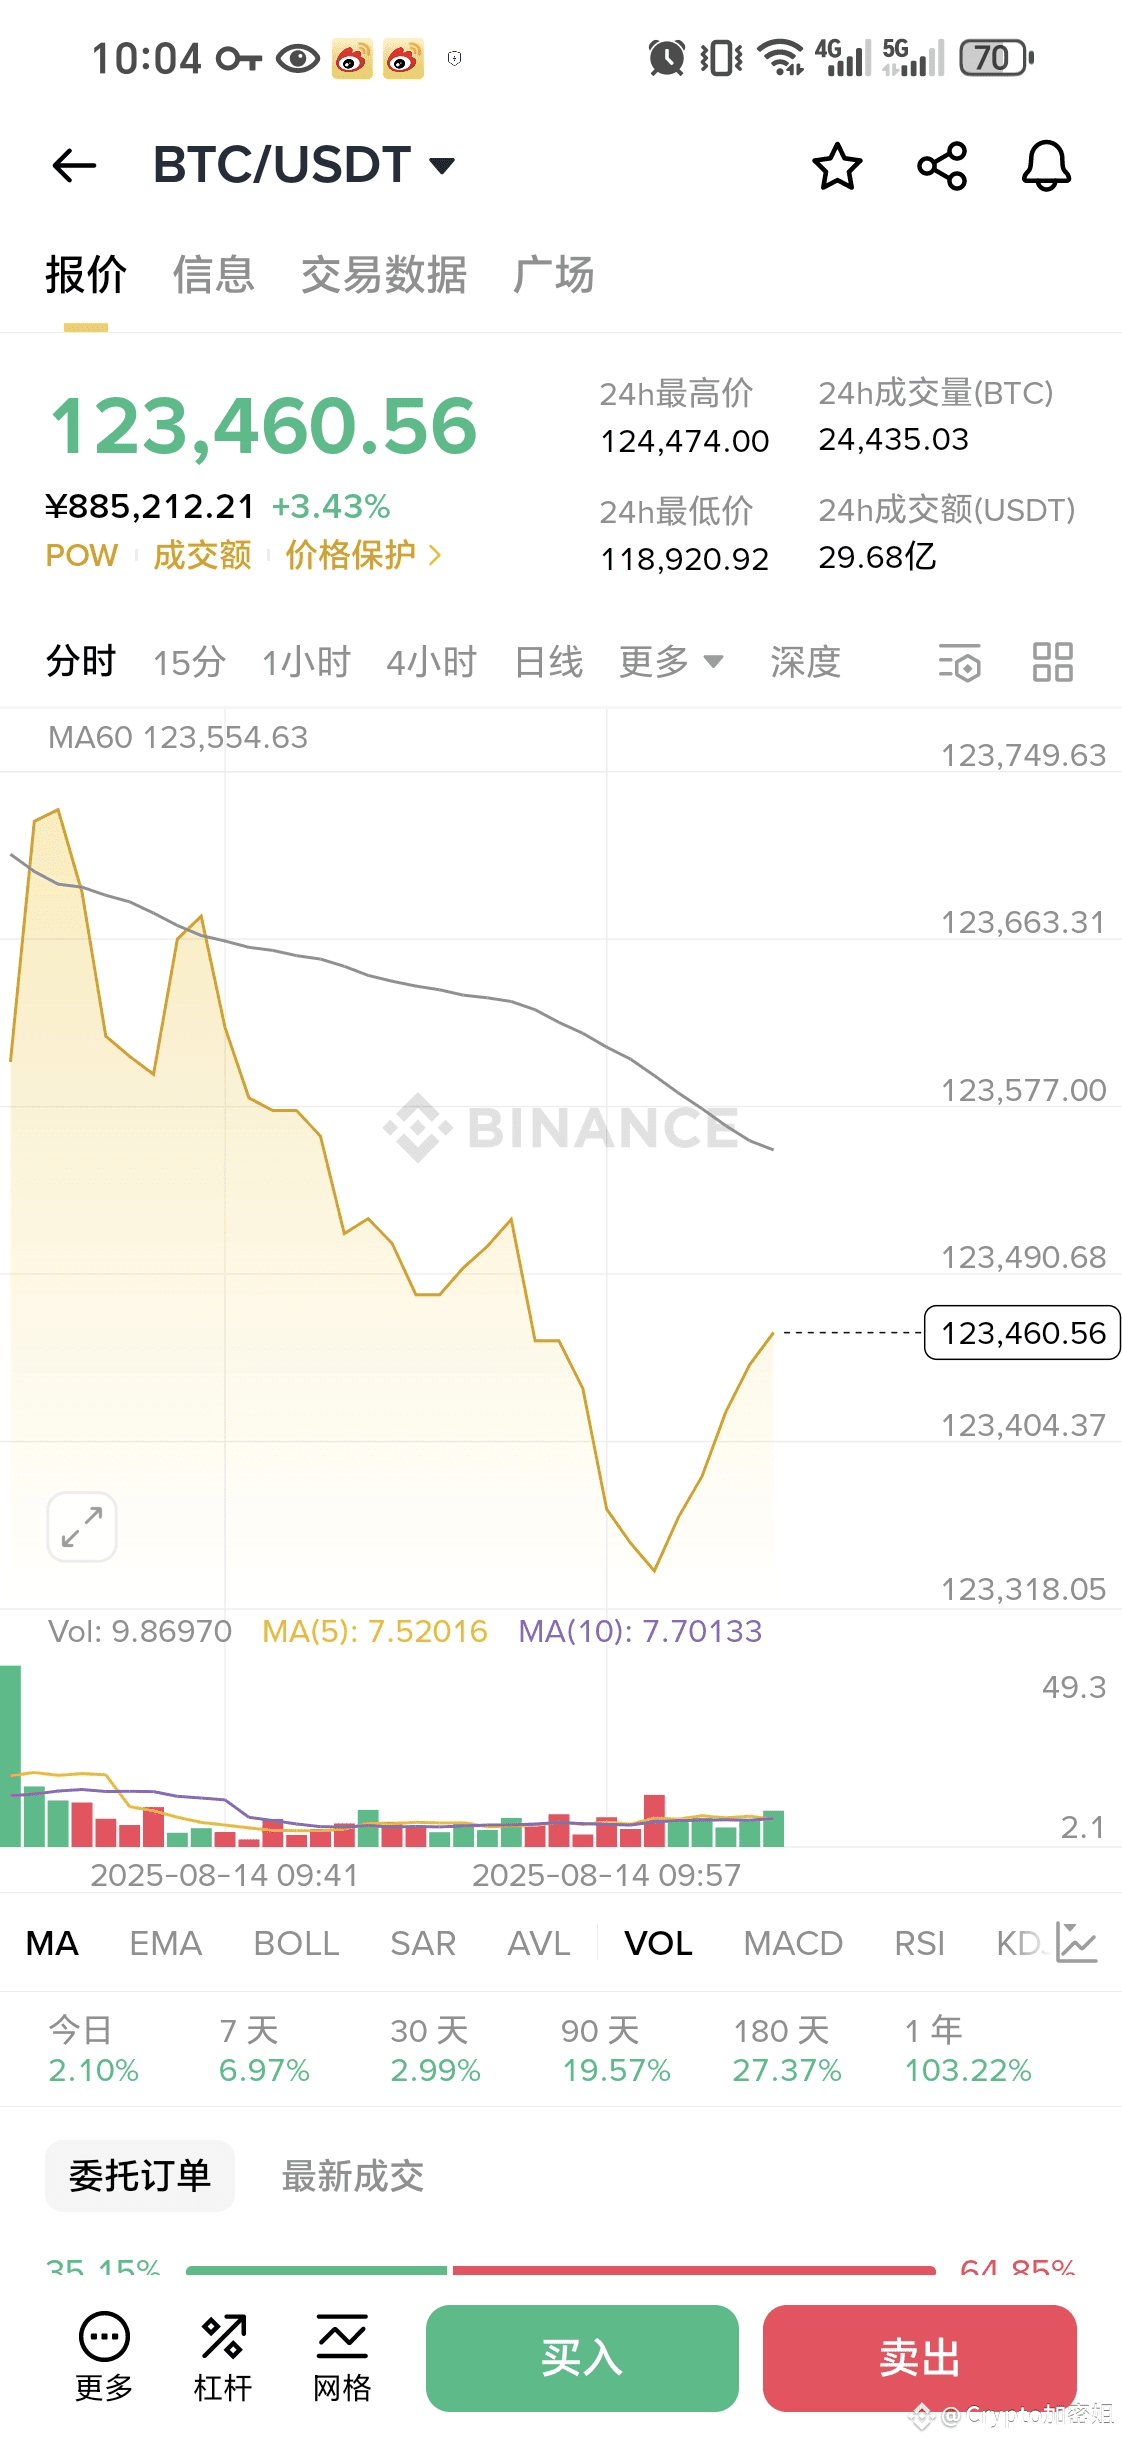Image resolution: width=1122 pixels, height=2442 pixels.
Task: Tap the red 卖出 button
Action: click(920, 2358)
